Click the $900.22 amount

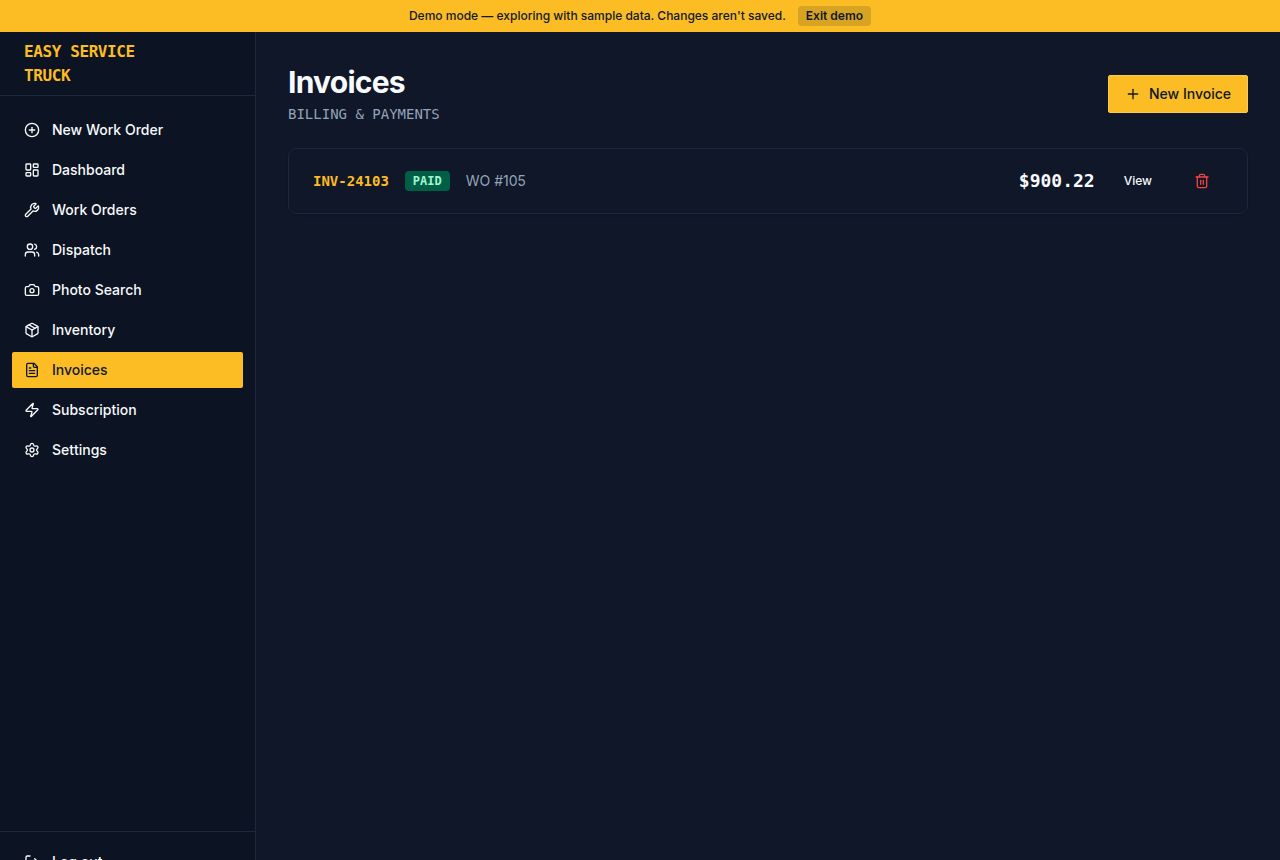[1056, 181]
